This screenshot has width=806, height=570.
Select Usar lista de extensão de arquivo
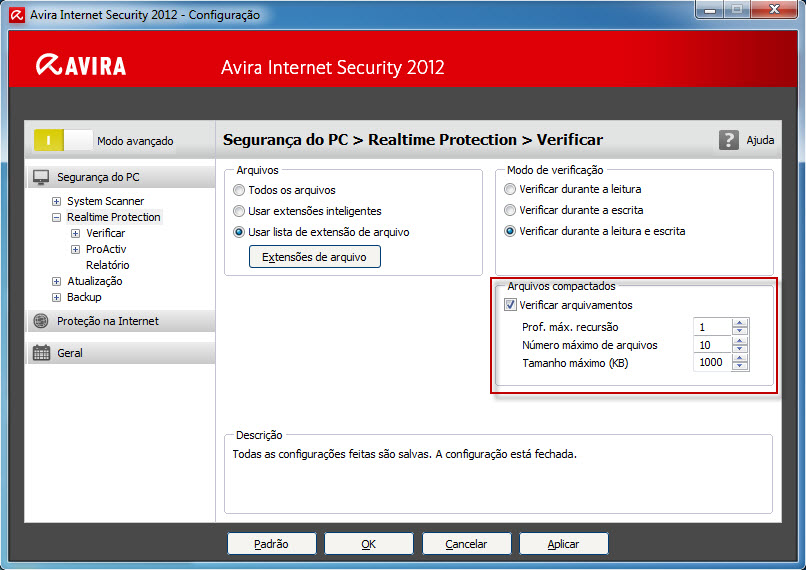click(239, 232)
